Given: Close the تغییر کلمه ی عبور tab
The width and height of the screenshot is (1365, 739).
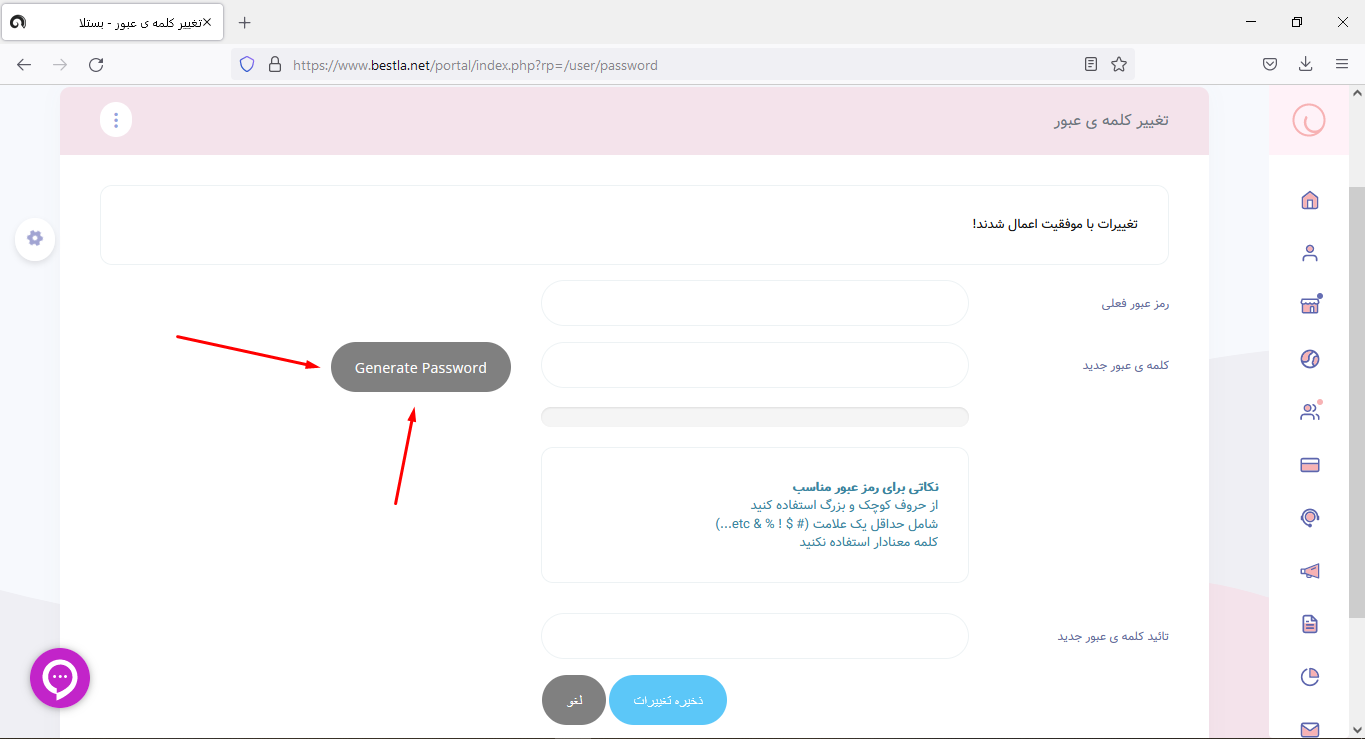Looking at the screenshot, I should (207, 22).
